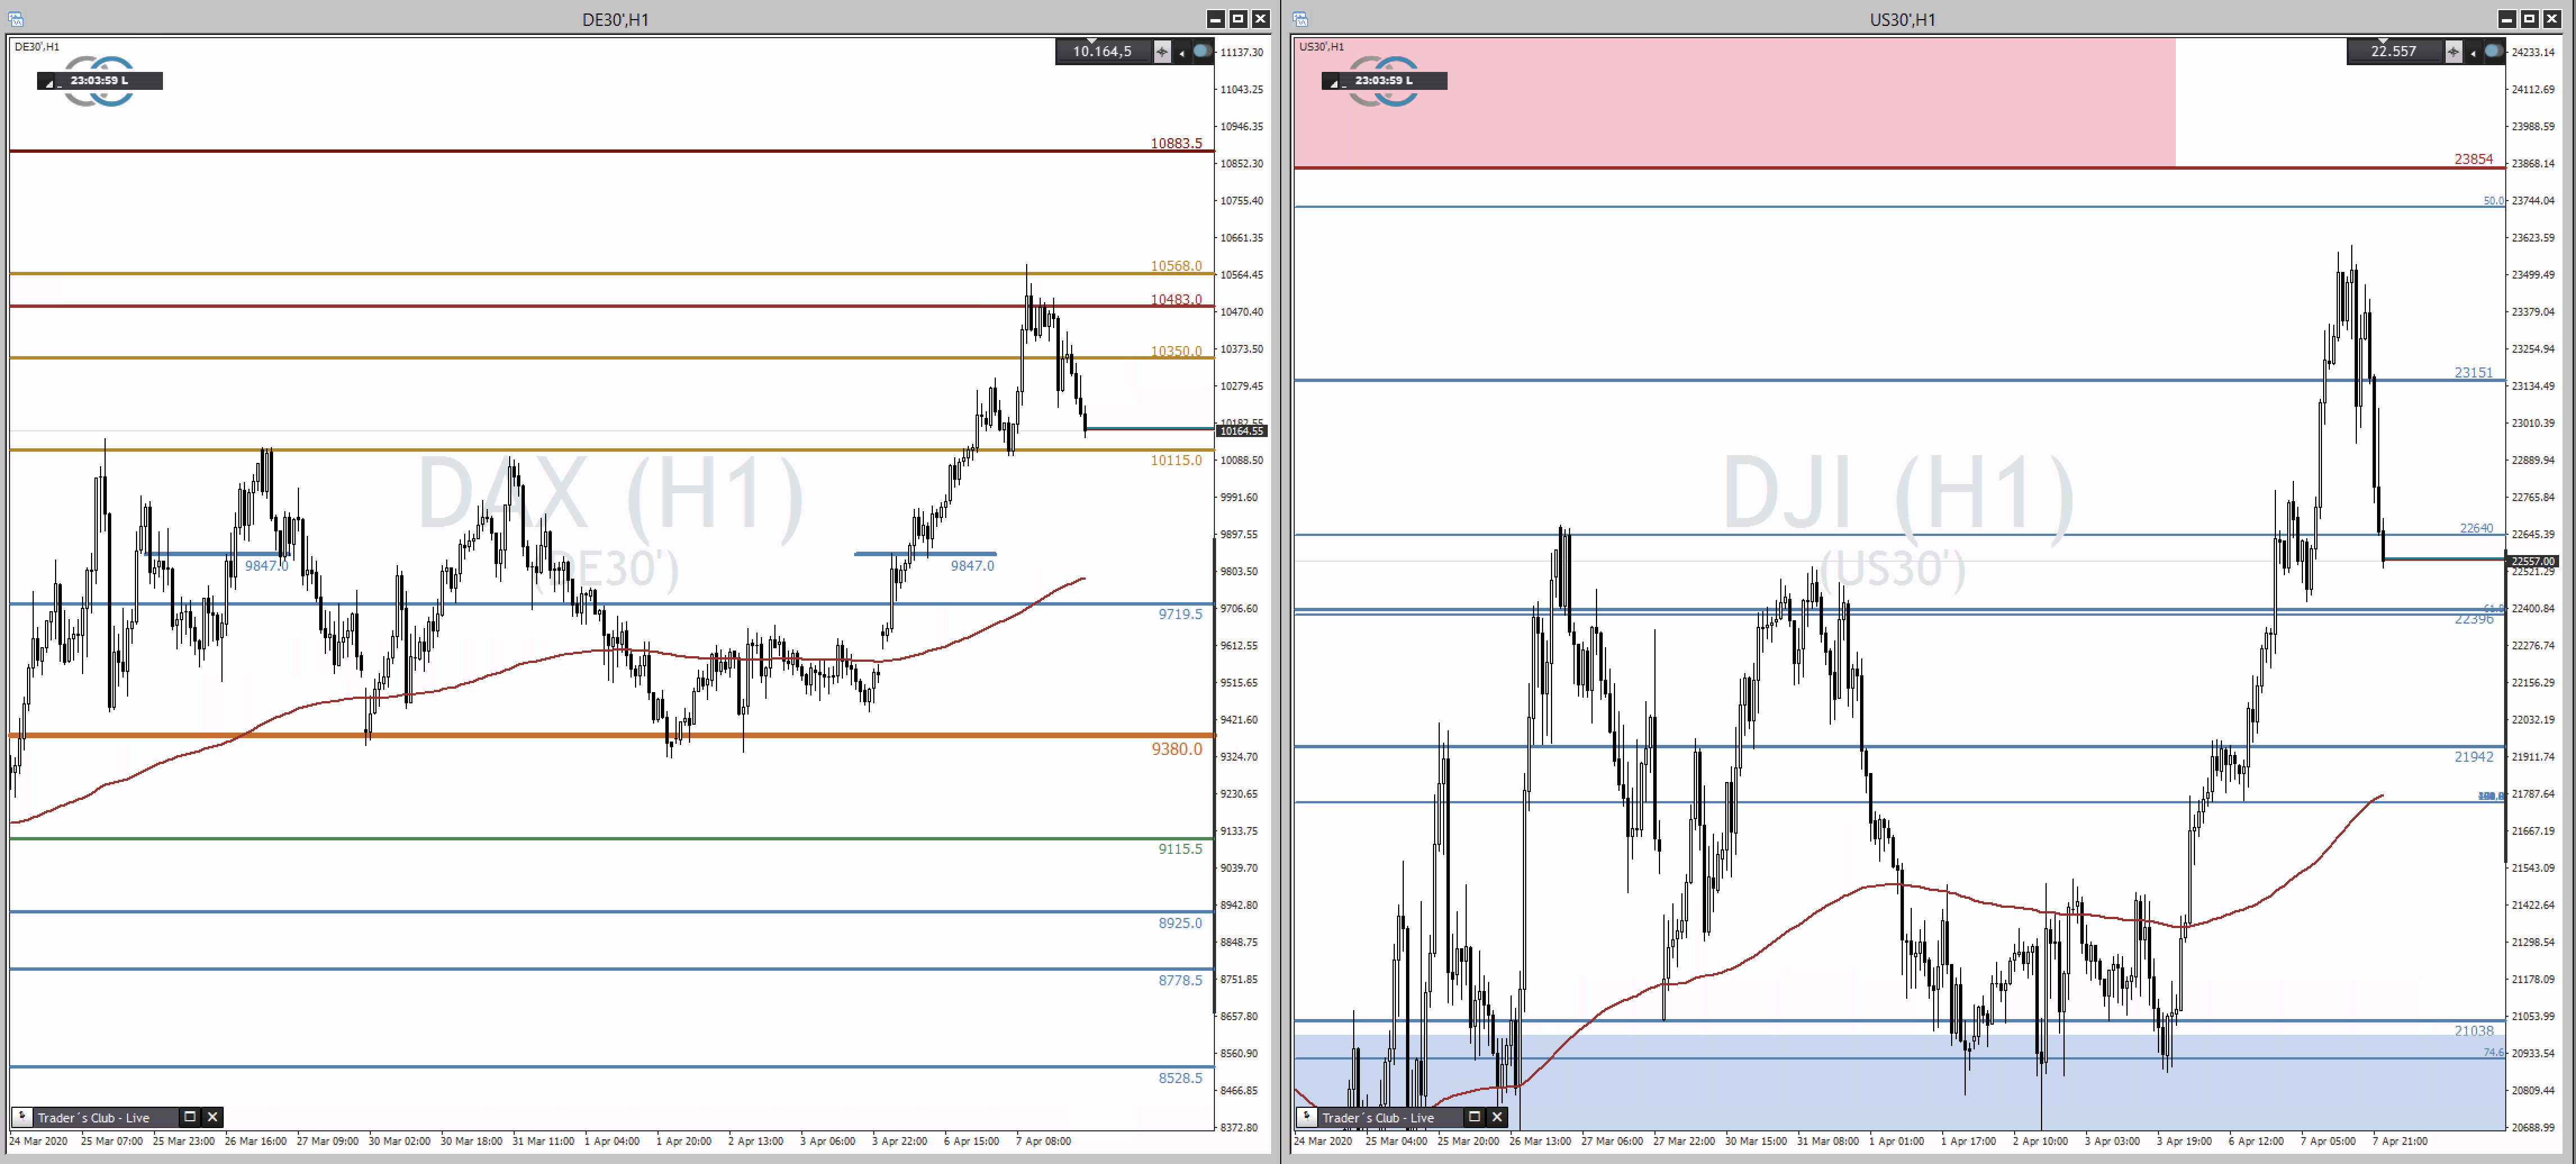Click the pin icon of Trader's Club panel in DE30
Screen dimensions: 2576x1164
coord(22,1117)
